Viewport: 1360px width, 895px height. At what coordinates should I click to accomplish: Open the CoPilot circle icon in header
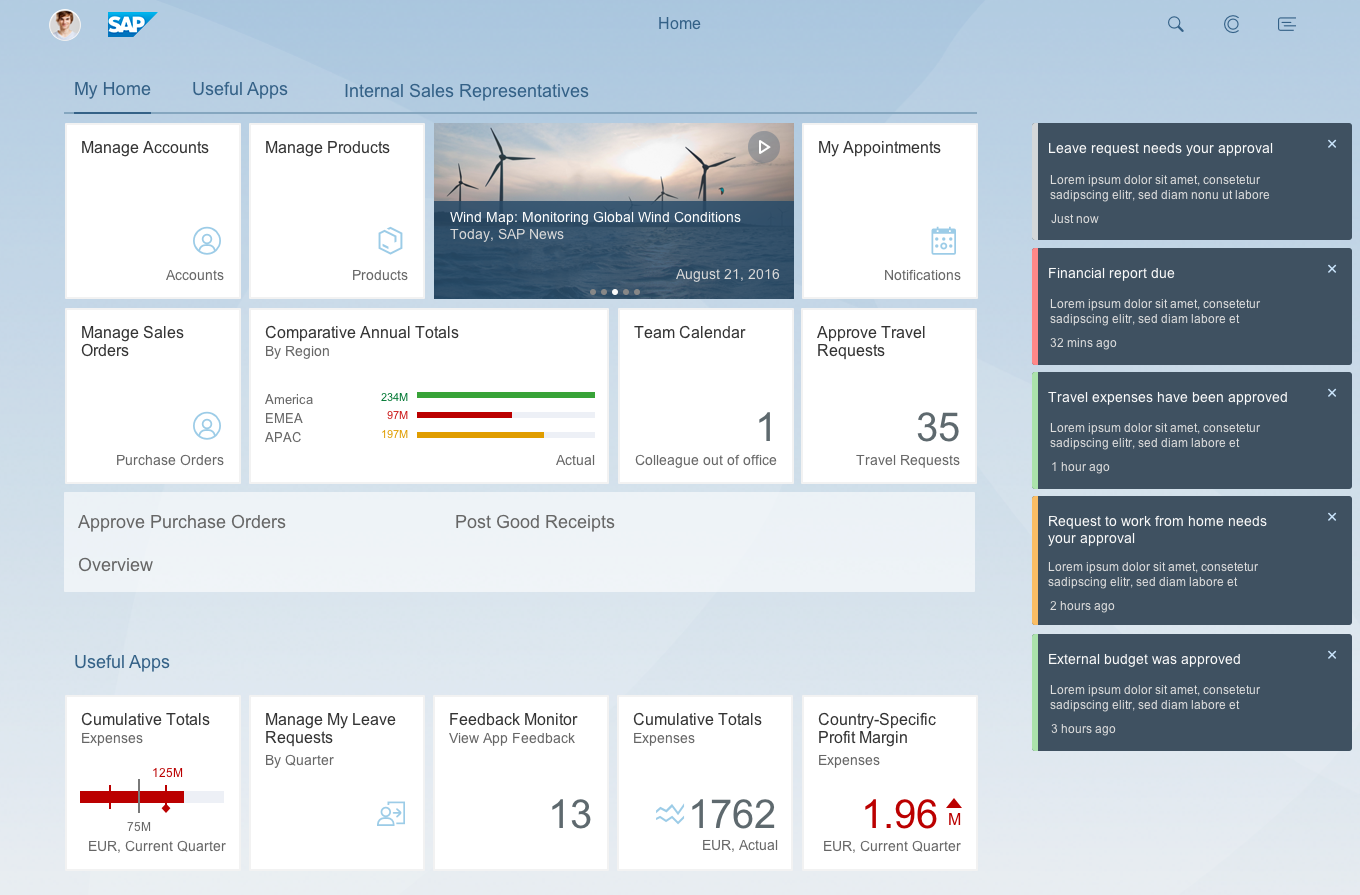[1232, 24]
